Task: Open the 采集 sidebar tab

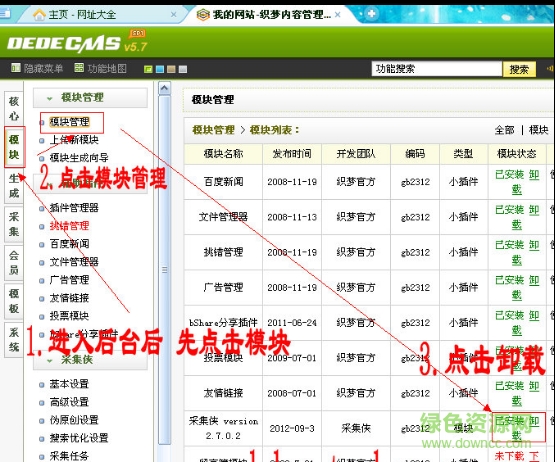Action: pyautogui.click(x=14, y=224)
